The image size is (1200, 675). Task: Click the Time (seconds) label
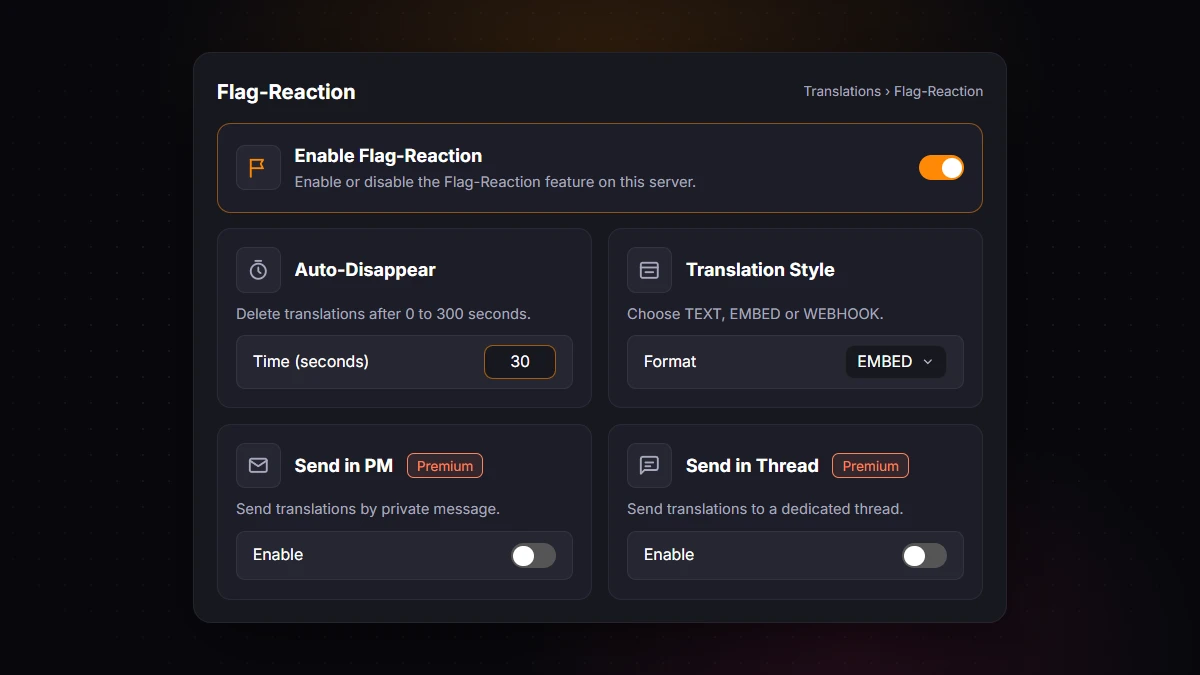311,362
